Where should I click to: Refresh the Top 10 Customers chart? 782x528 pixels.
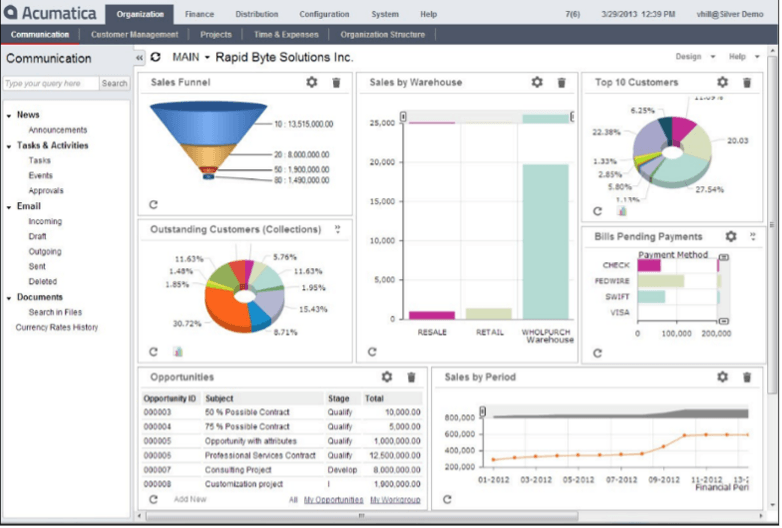tap(597, 211)
